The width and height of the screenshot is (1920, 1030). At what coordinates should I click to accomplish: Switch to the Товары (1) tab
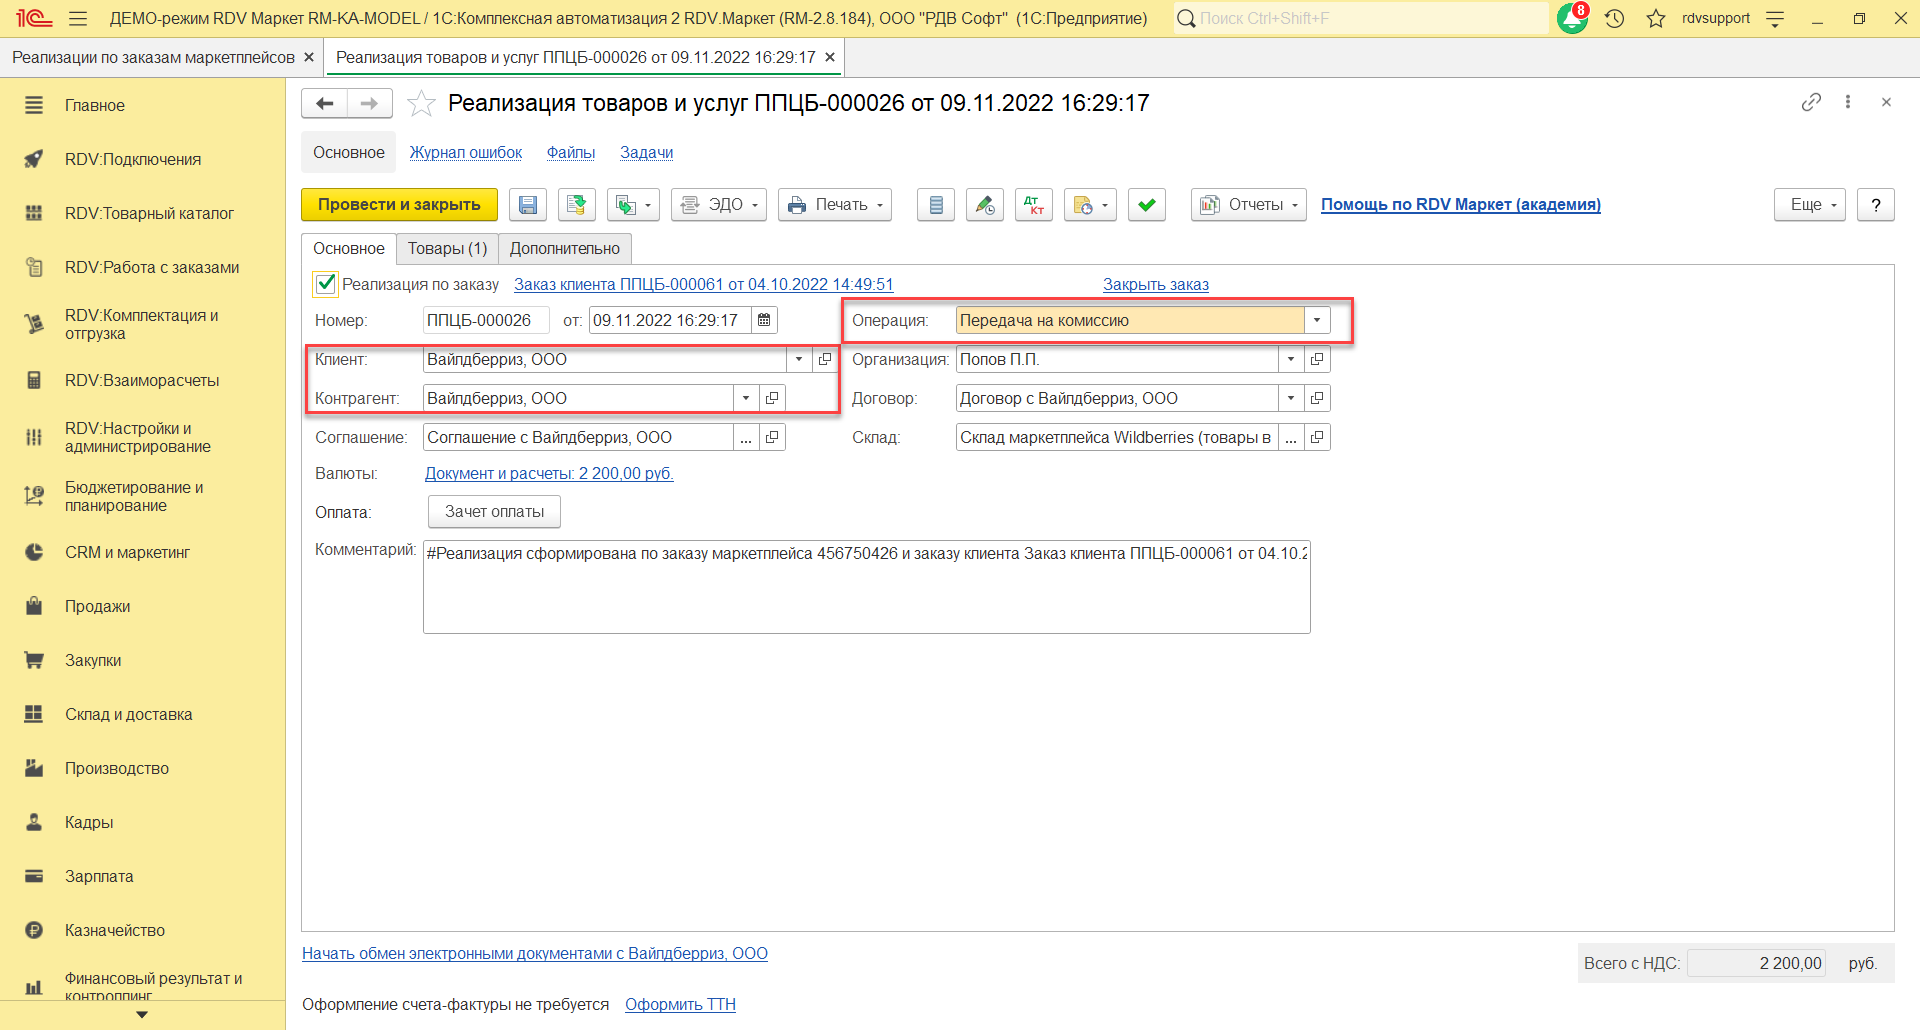(447, 248)
